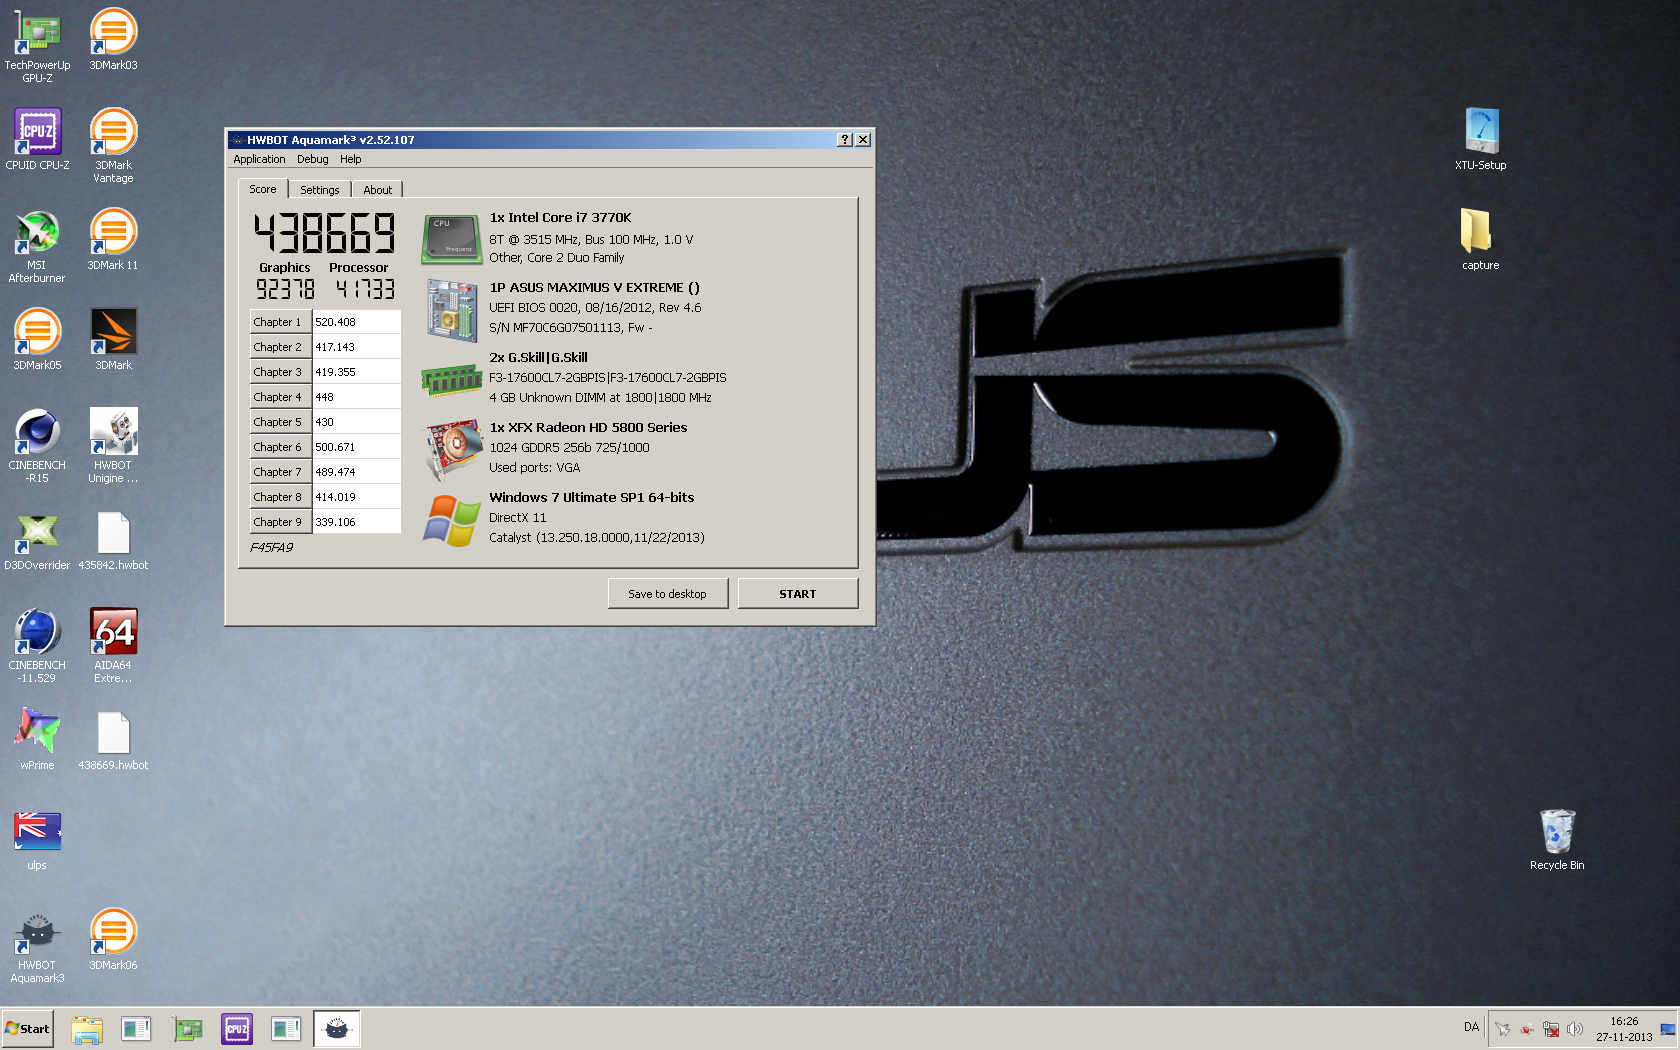Click the Save to desktop button

(x=667, y=594)
